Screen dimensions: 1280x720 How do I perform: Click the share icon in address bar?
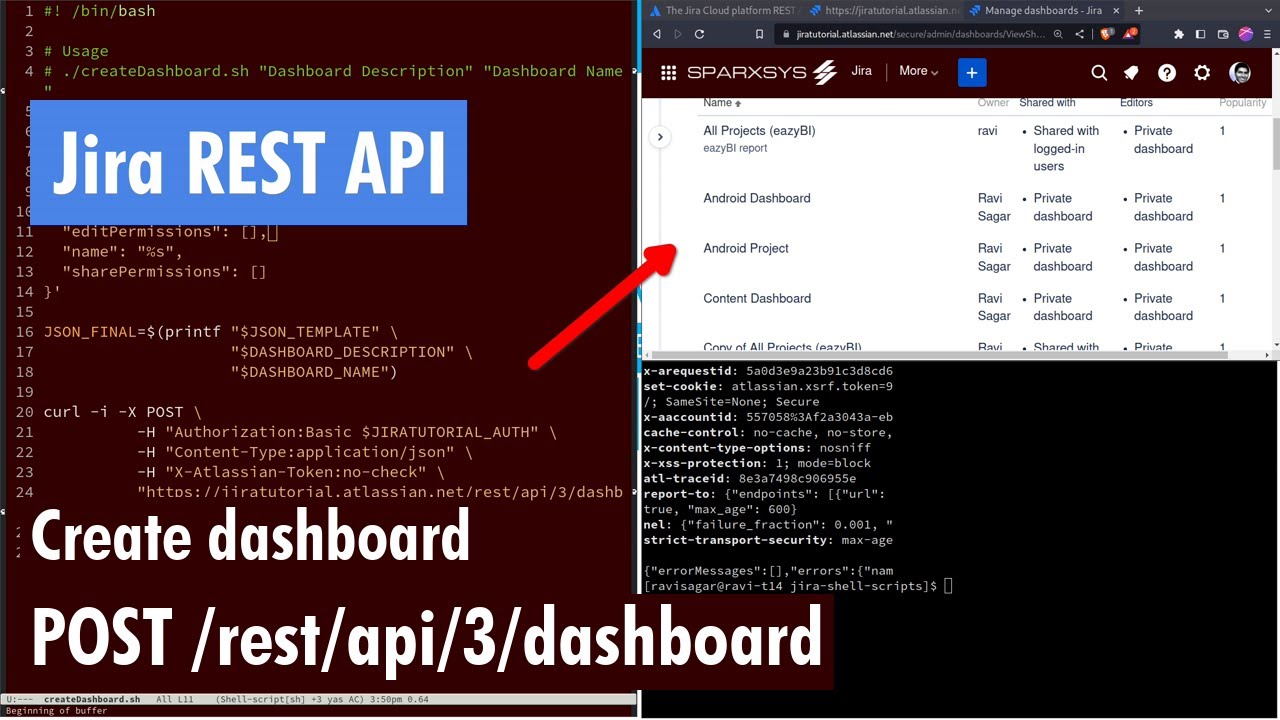click(x=1079, y=34)
